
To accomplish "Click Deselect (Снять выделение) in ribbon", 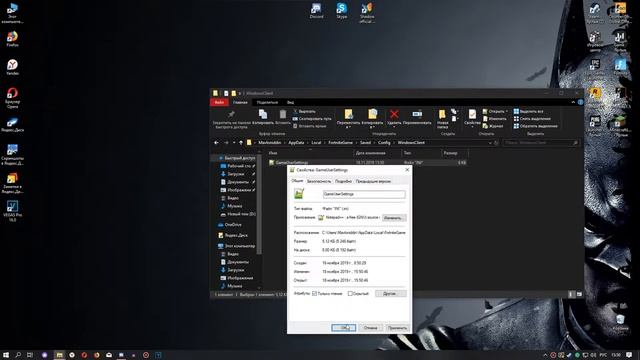I will [532, 119].
